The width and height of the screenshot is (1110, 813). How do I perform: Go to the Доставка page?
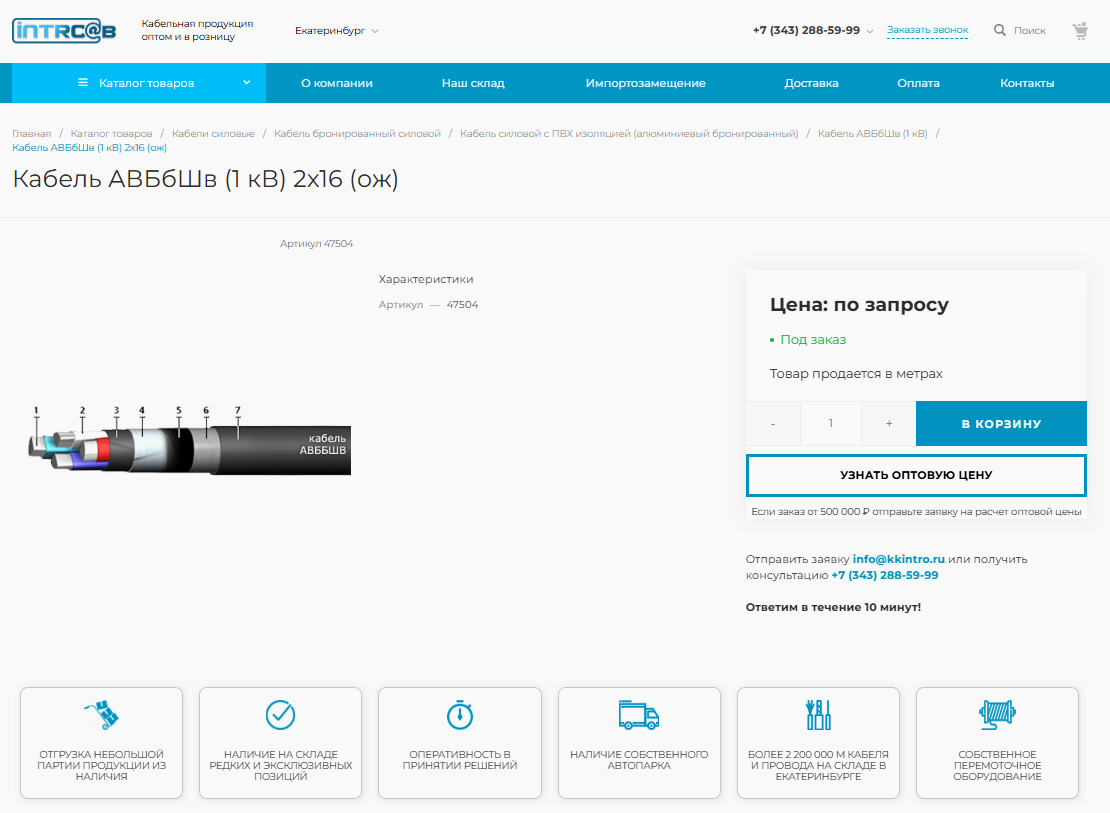coord(811,83)
